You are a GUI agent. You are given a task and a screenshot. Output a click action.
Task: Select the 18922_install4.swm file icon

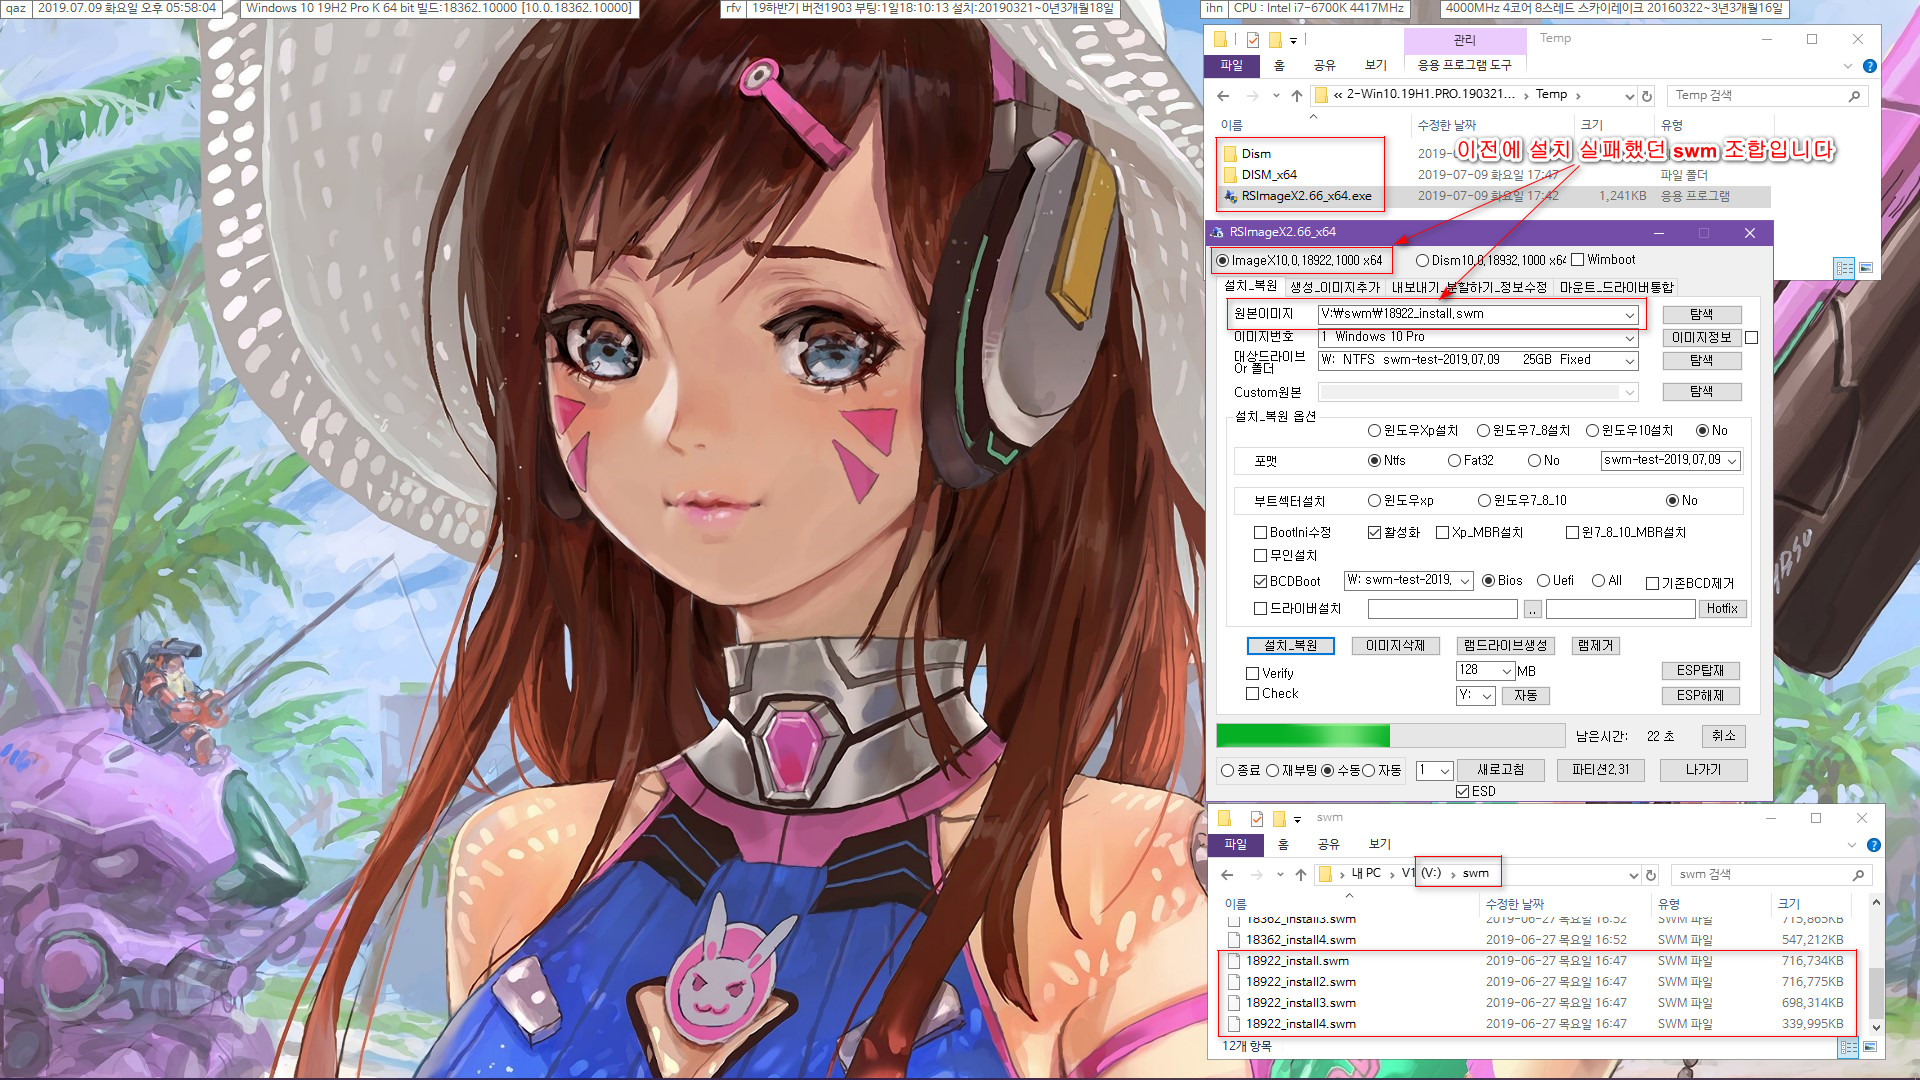[1234, 1024]
